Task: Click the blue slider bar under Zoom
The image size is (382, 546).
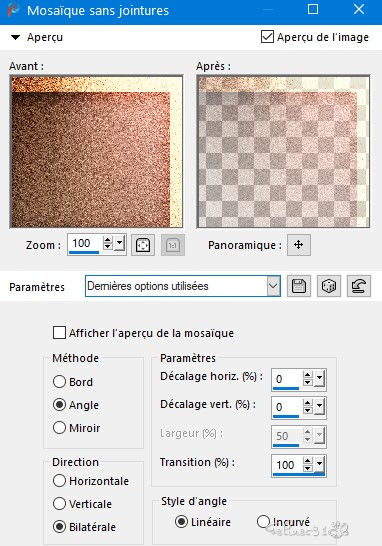Action: [x=84, y=252]
